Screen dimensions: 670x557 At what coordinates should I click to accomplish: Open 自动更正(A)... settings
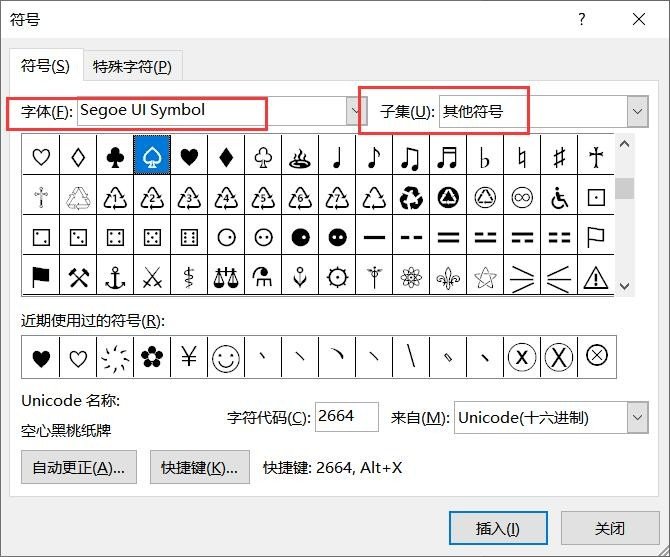tap(79, 467)
